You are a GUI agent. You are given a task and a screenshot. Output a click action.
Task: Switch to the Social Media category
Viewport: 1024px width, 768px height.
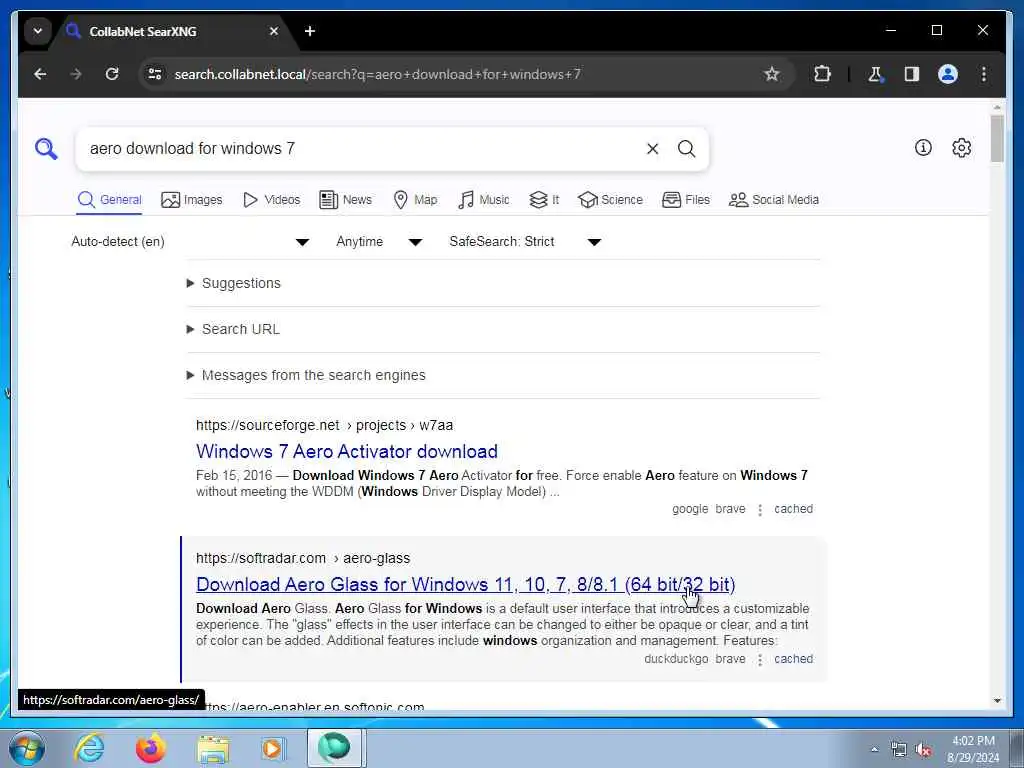pos(774,200)
